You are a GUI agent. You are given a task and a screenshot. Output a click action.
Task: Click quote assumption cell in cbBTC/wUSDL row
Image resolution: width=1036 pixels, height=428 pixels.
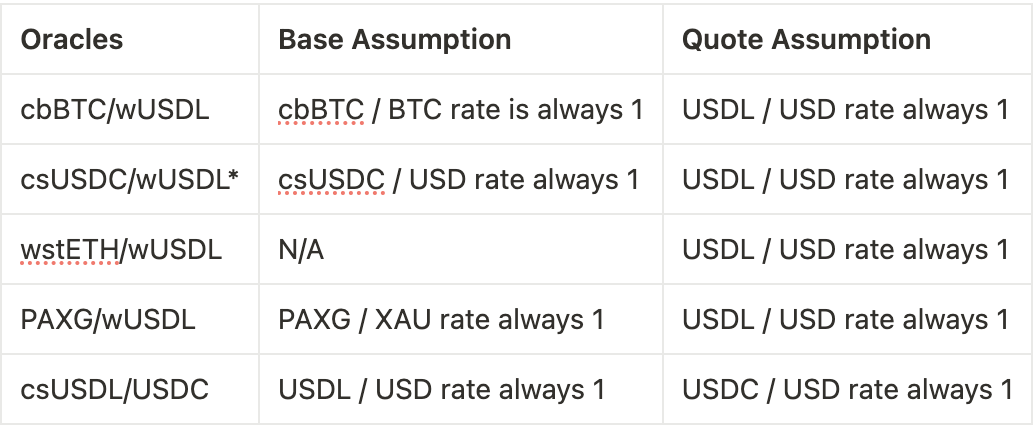(x=846, y=109)
